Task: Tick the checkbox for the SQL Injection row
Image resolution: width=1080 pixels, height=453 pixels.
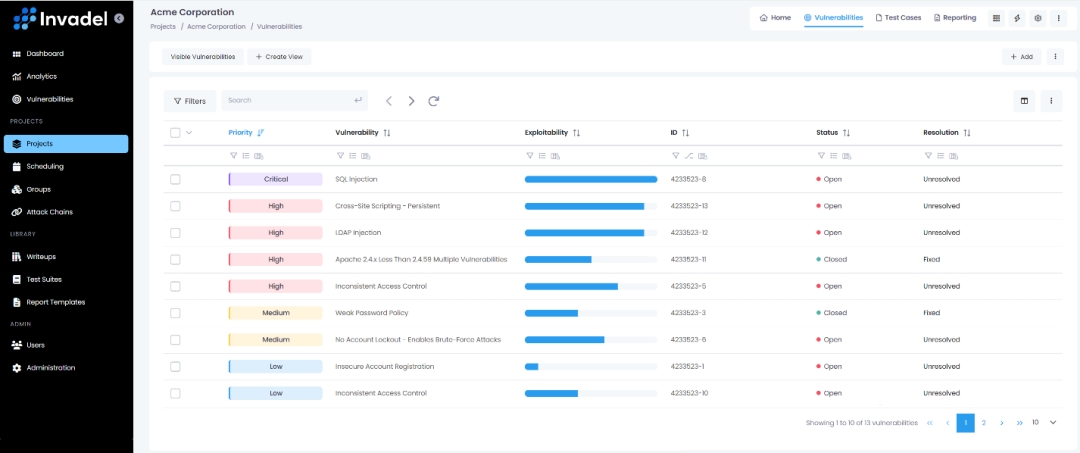Action: [175, 179]
